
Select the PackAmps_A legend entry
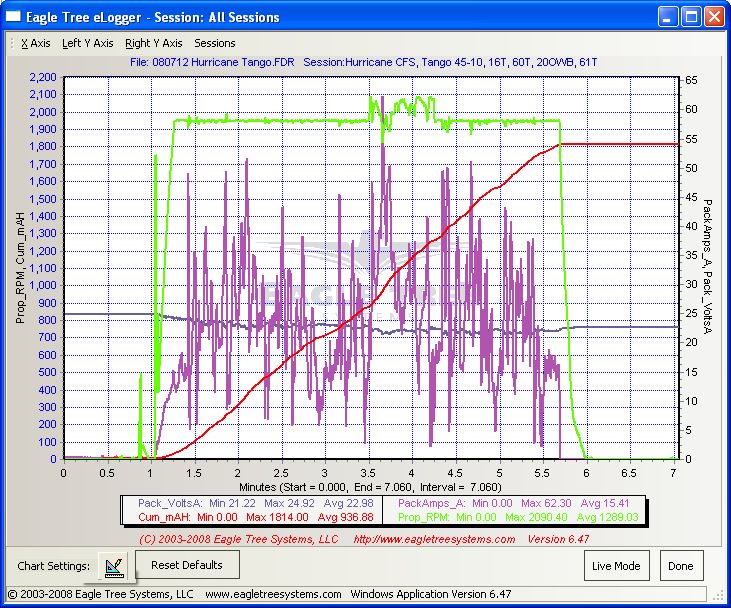tap(514, 504)
